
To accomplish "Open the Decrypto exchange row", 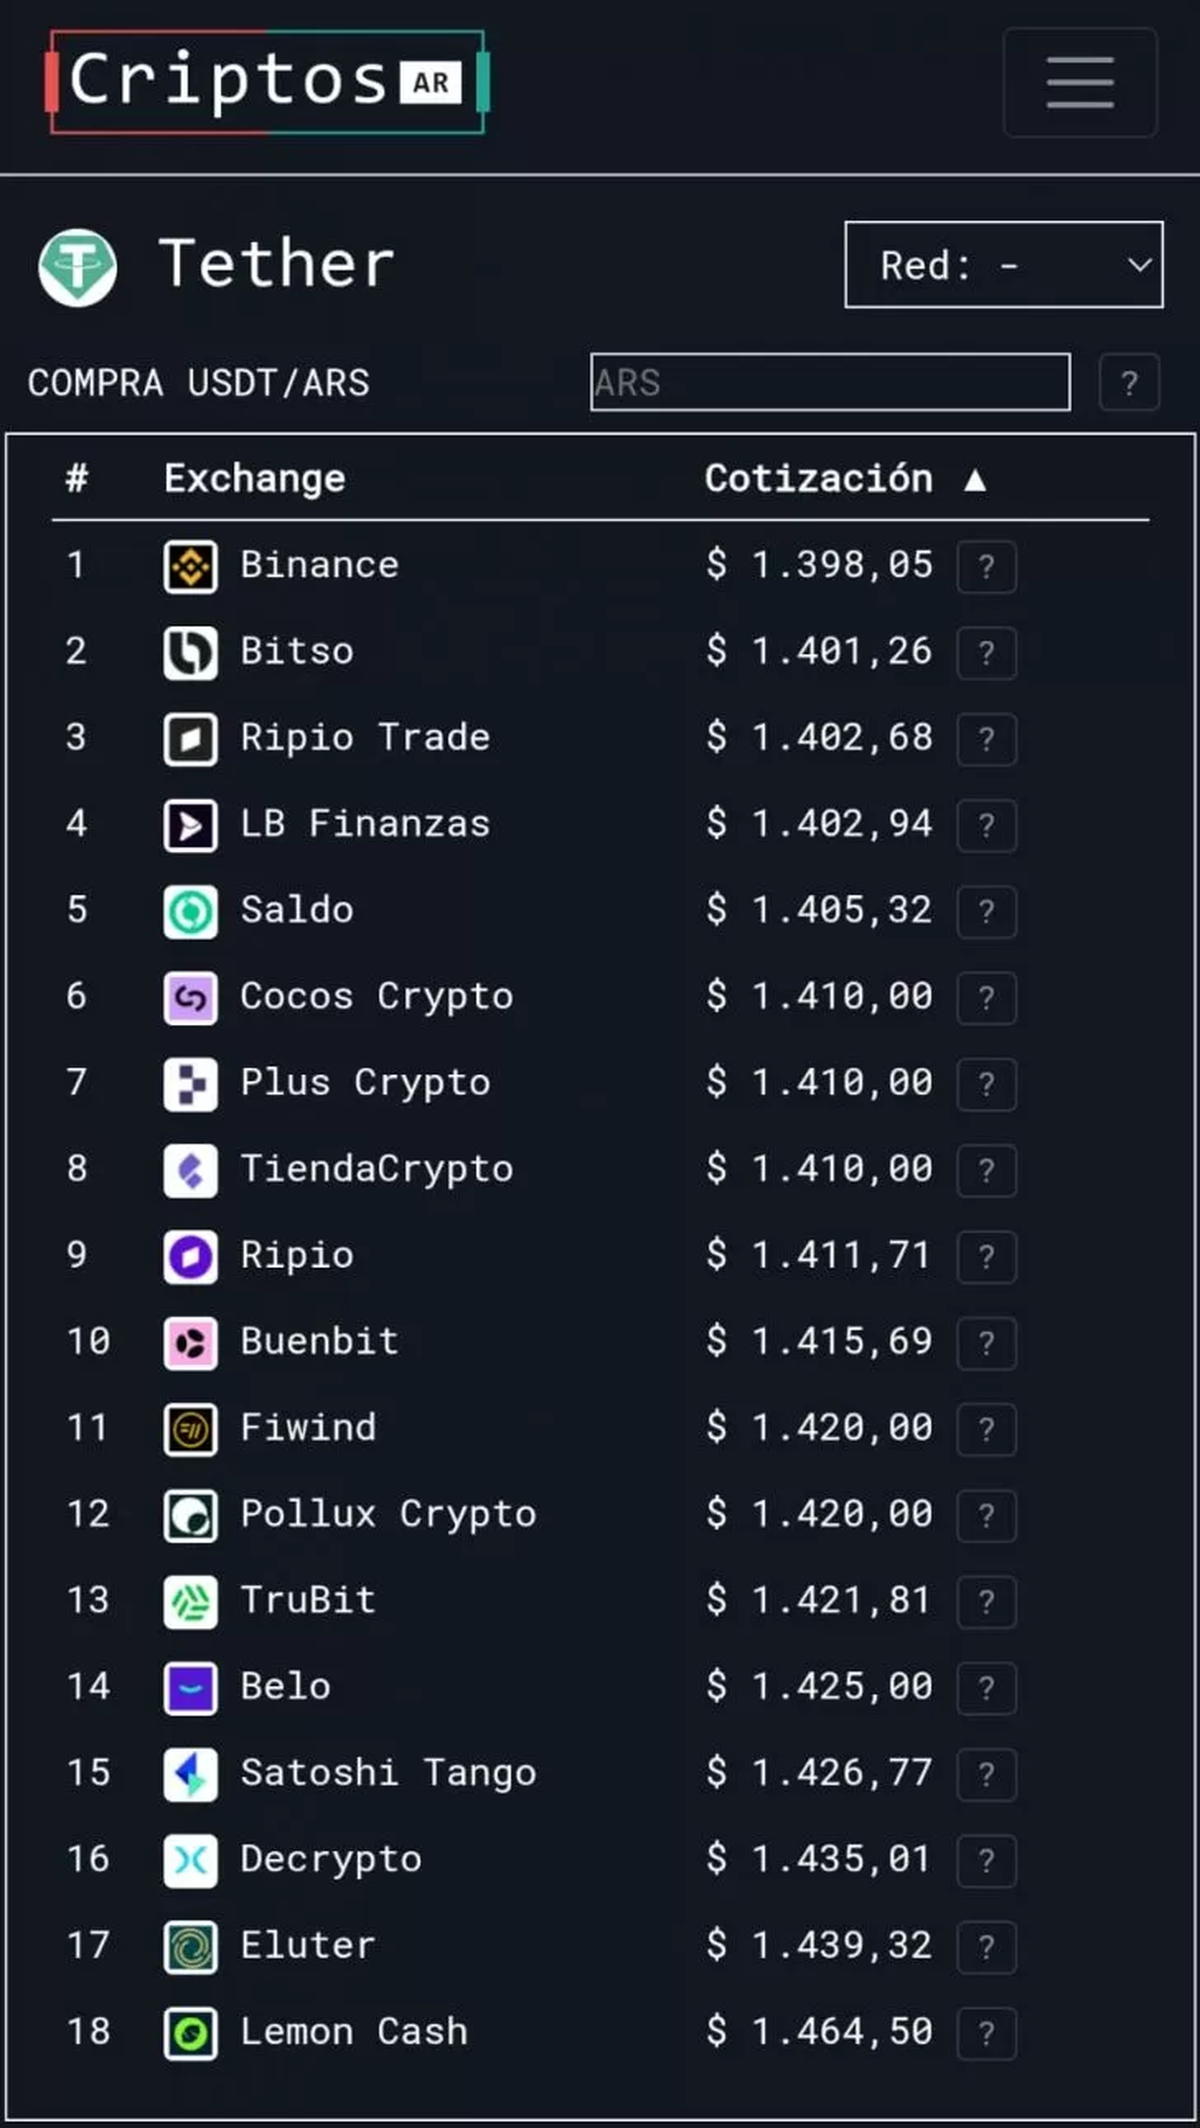I will (331, 1859).
